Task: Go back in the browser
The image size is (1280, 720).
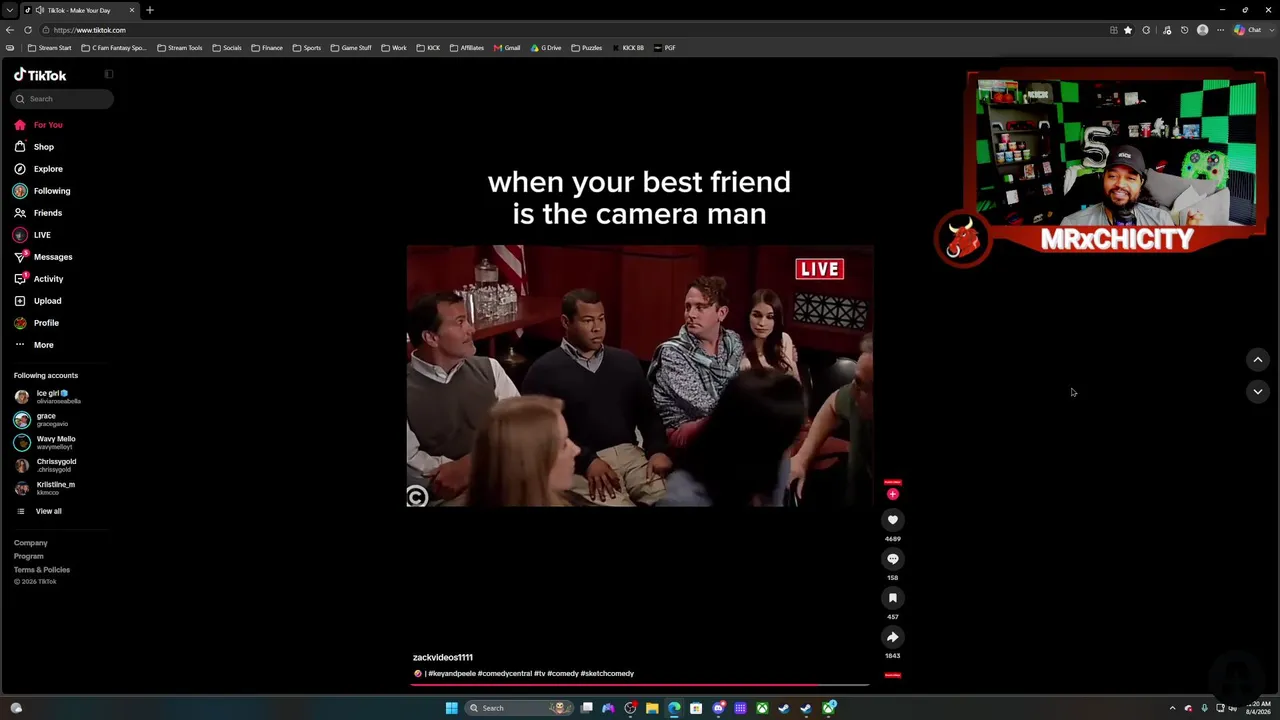Action: 10,30
